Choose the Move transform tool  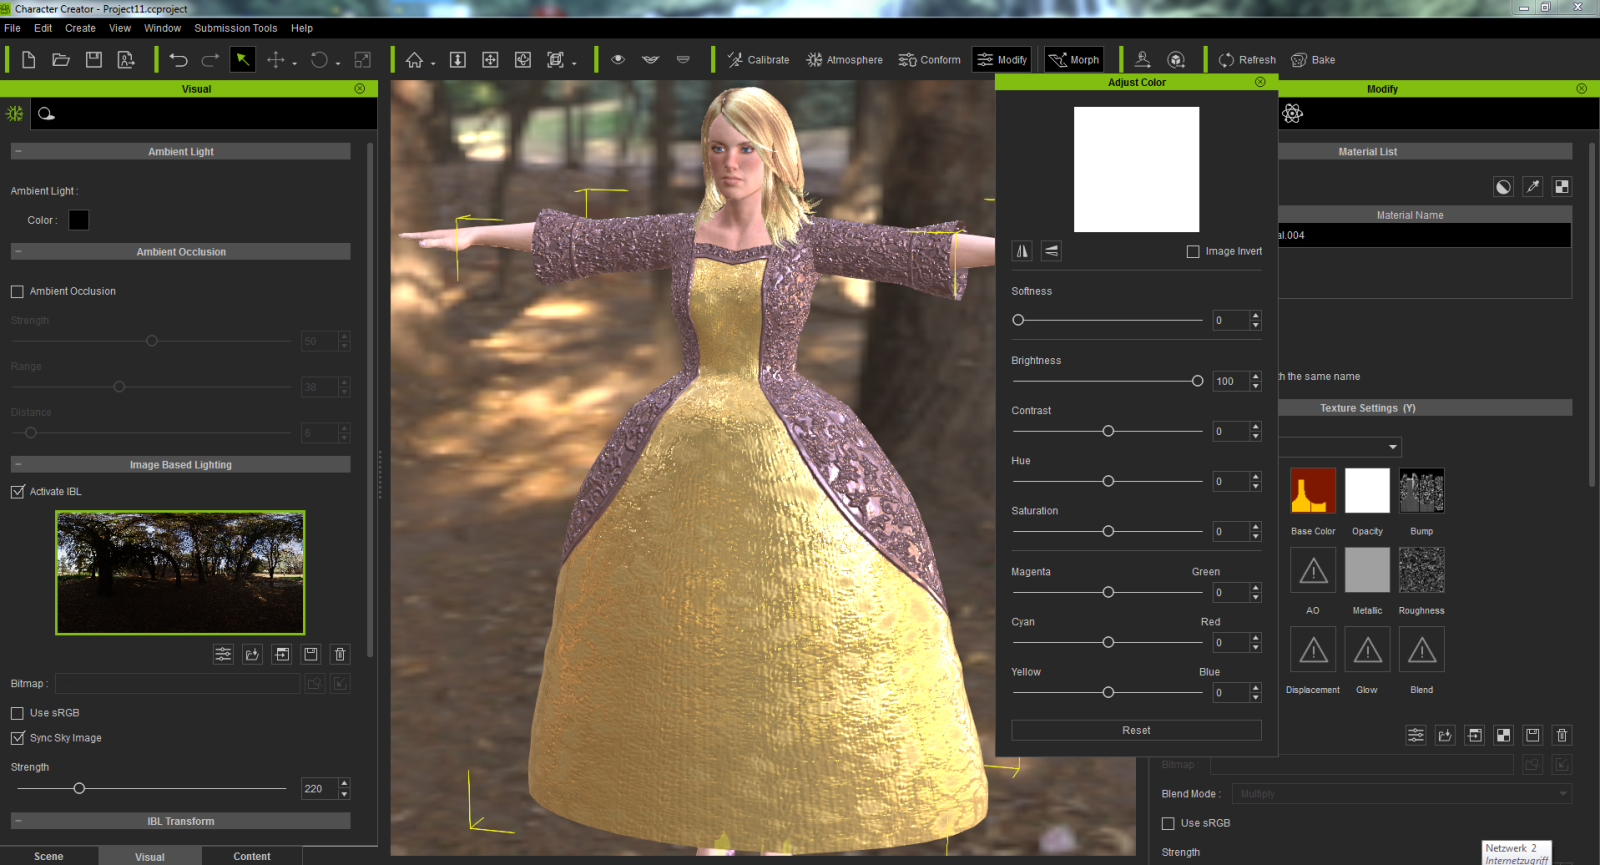pyautogui.click(x=276, y=60)
